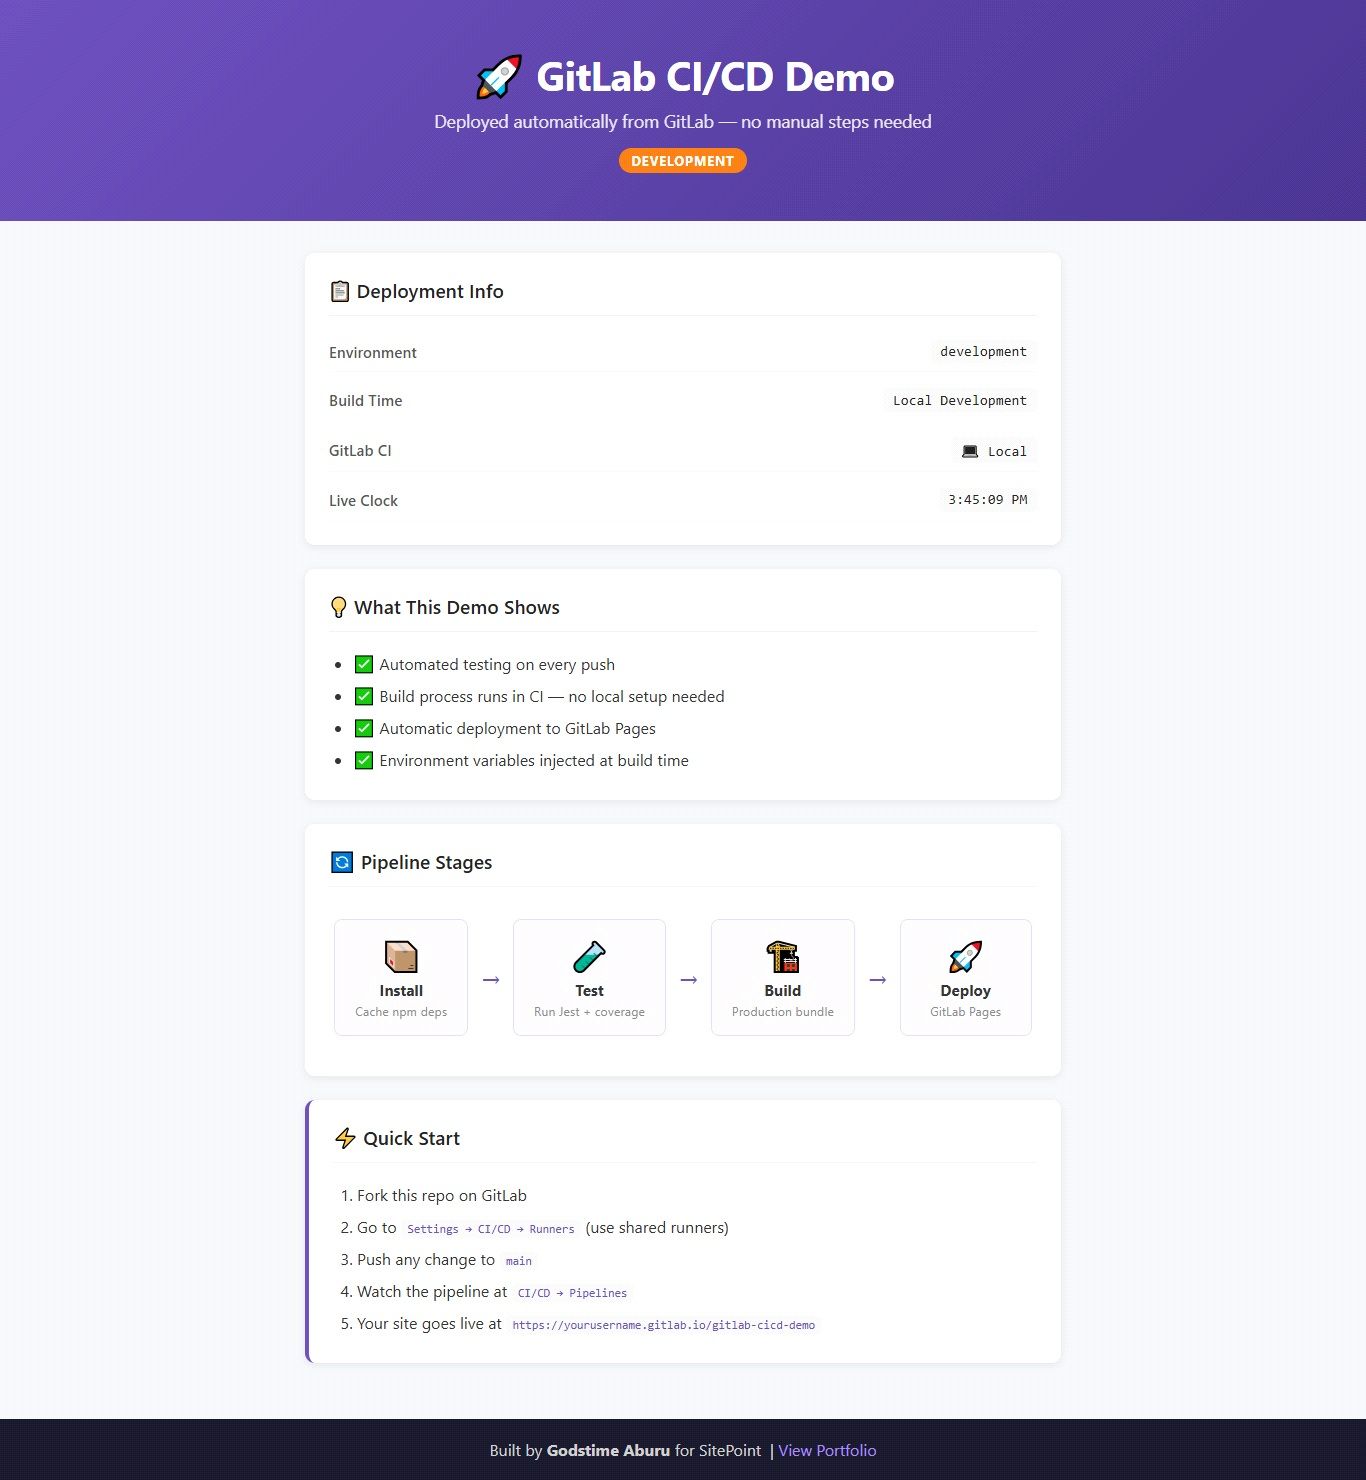Click the (use shared runners) note
The height and width of the screenshot is (1480, 1366).
[x=657, y=1227]
